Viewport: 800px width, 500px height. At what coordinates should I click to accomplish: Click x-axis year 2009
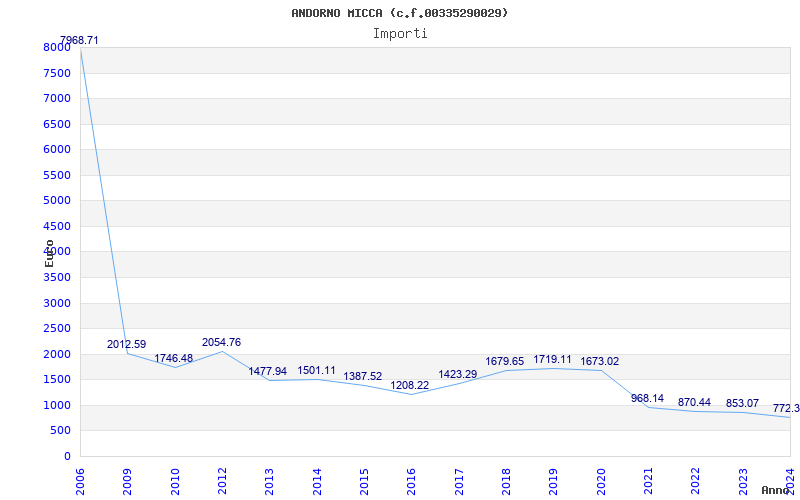coord(128,482)
